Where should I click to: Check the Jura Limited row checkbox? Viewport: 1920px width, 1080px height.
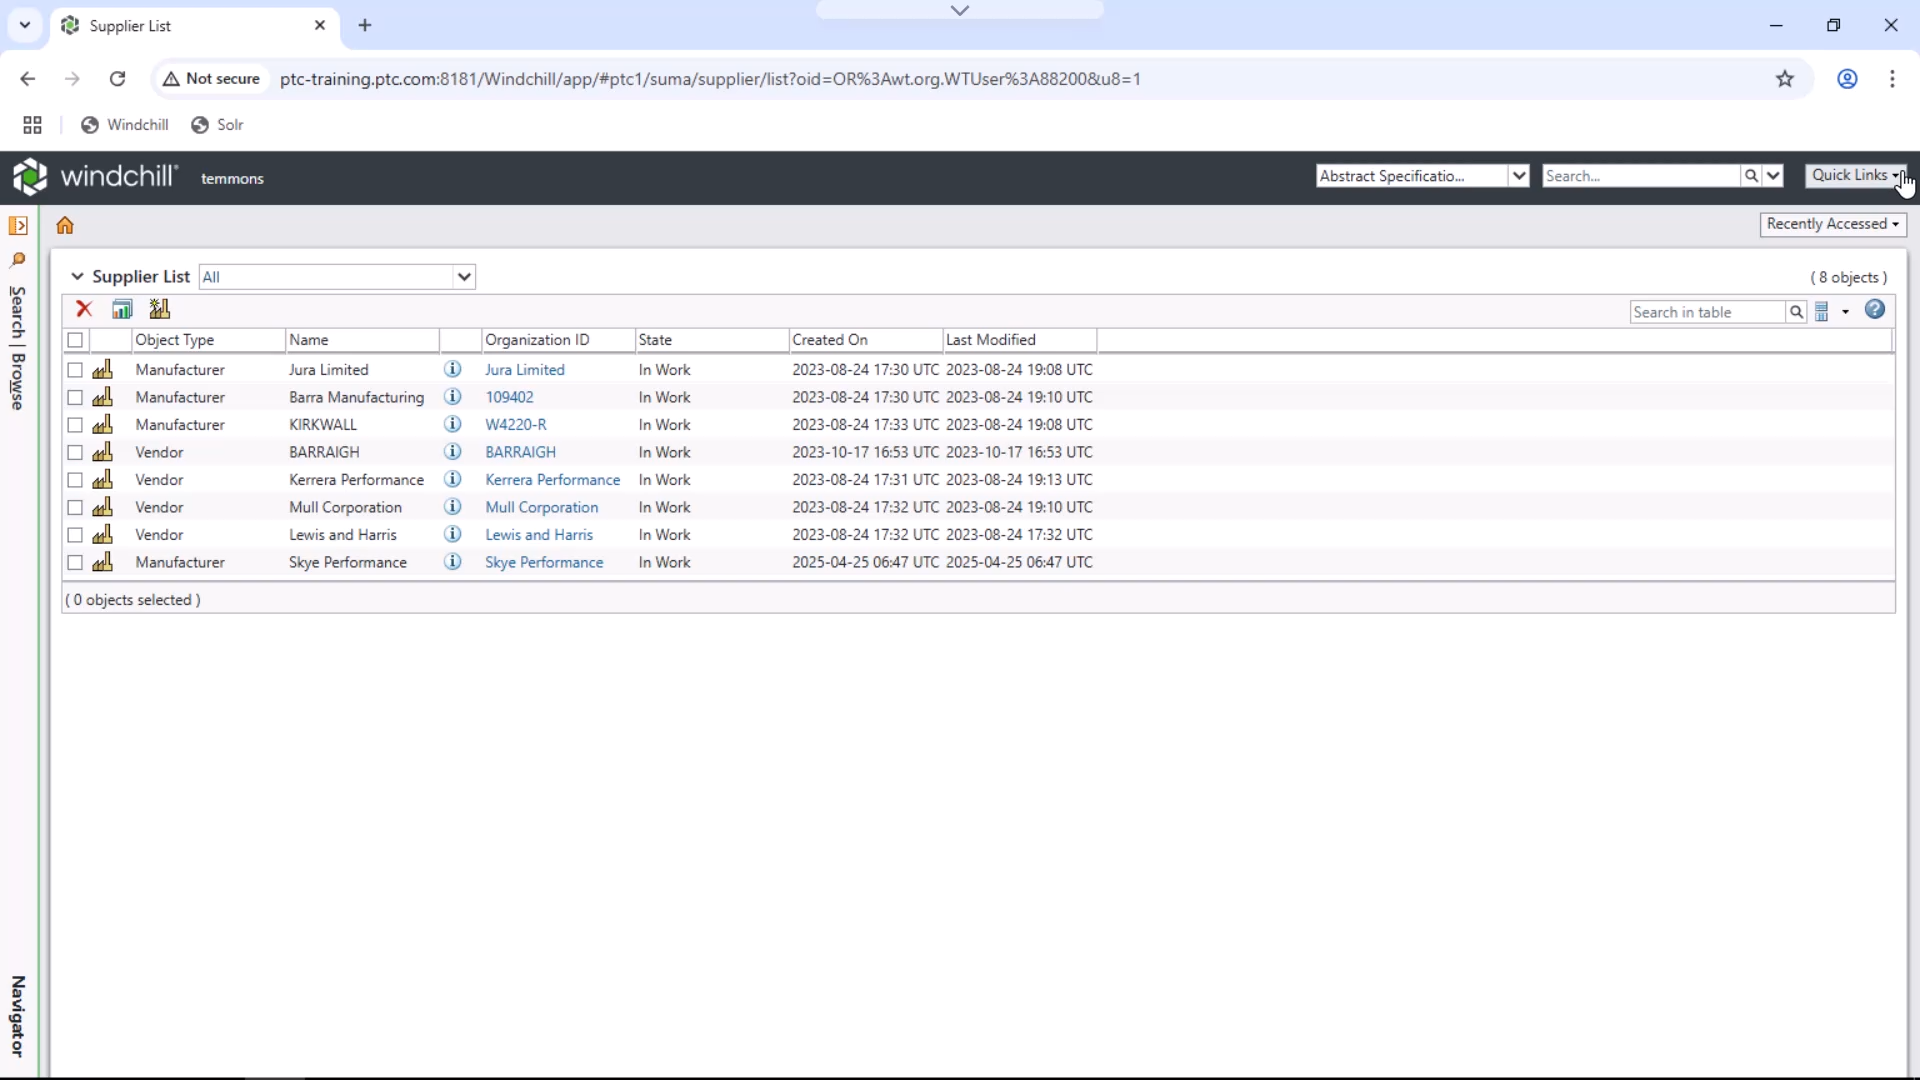[75, 370]
